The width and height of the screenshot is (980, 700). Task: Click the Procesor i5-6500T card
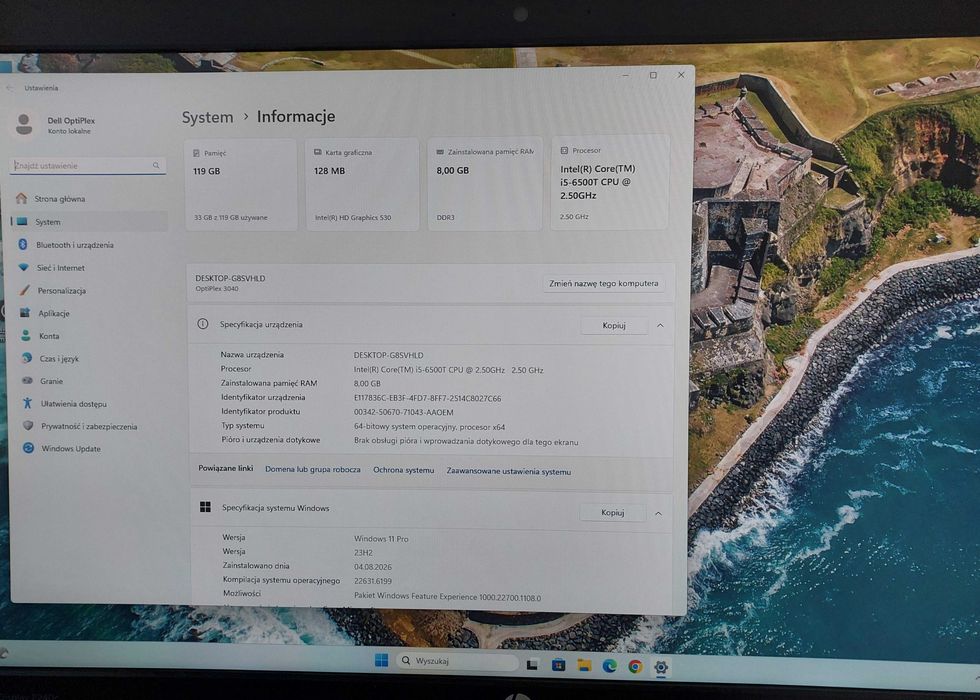tap(609, 182)
